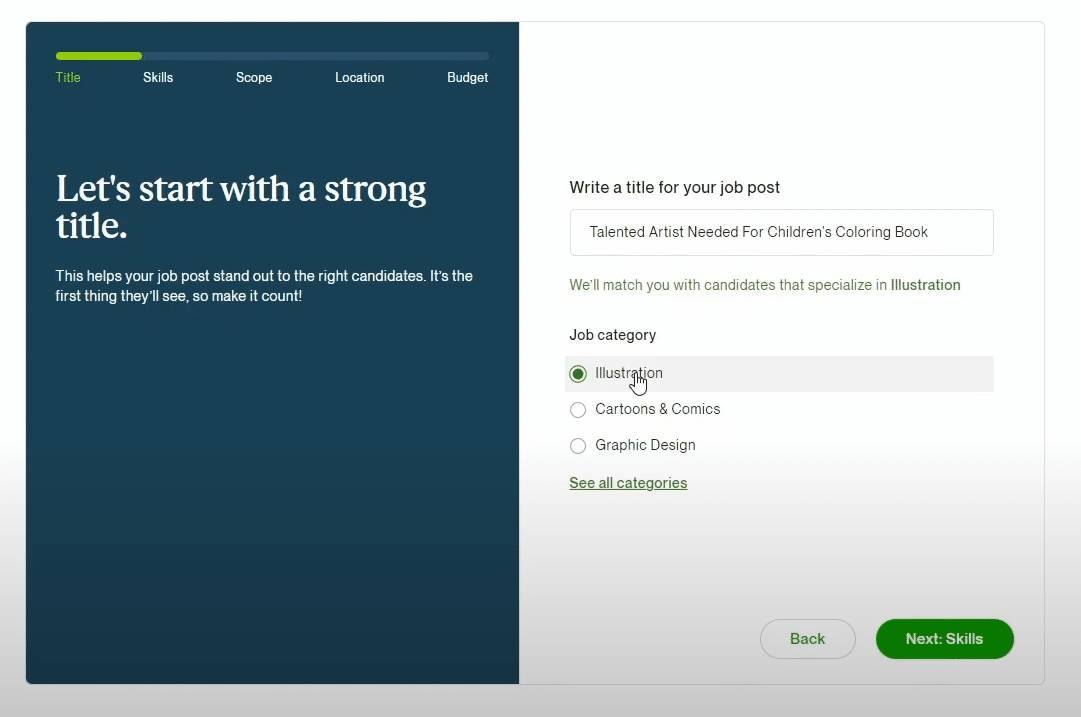1081x717 pixels.
Task: Click the "Write a title for your job post" label
Action: 674,188
